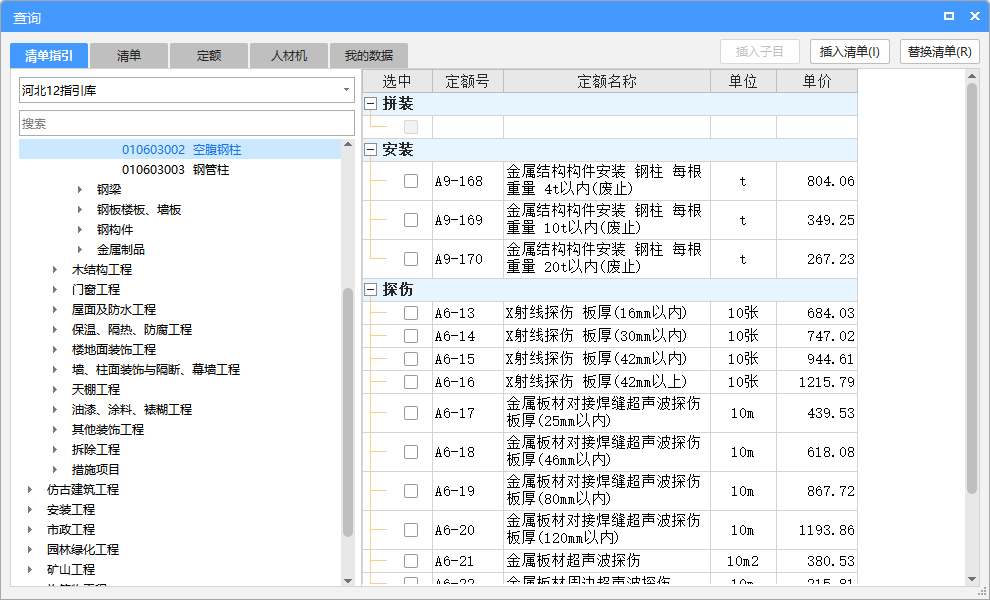Check the box for A6-18
Screen dimensions: 990x600
click(x=411, y=452)
